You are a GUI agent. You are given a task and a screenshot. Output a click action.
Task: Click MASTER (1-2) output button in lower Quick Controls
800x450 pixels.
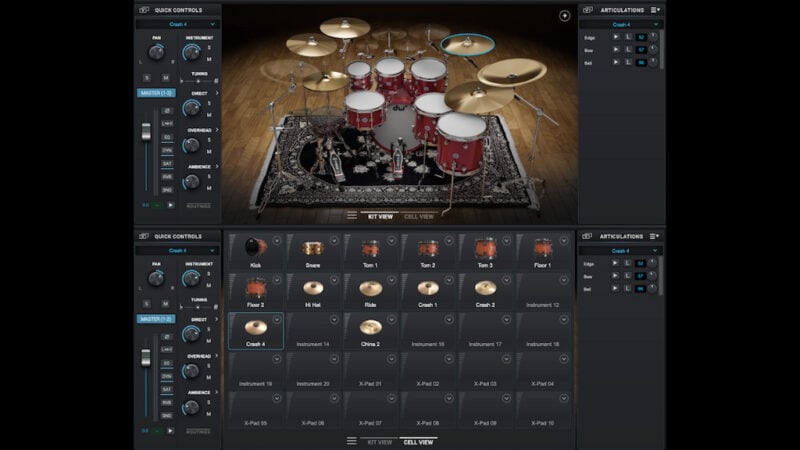pos(156,319)
